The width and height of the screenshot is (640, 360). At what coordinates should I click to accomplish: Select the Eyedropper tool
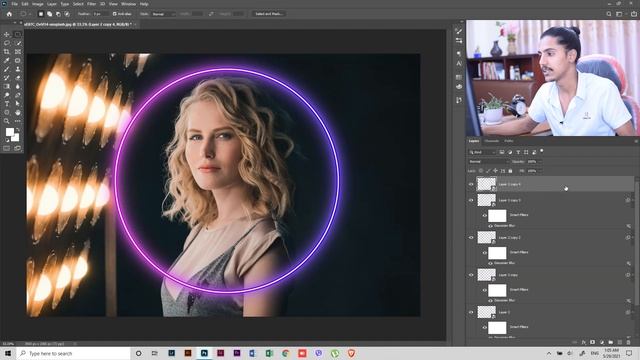[7, 60]
